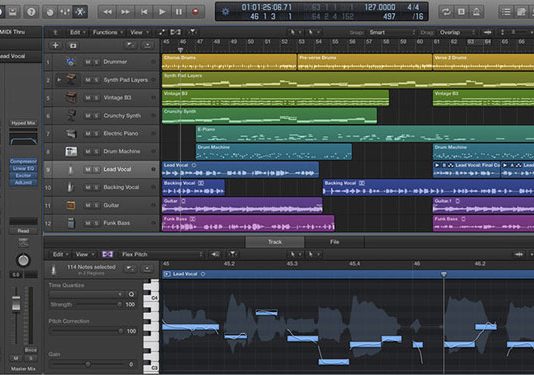The width and height of the screenshot is (534, 375).
Task: Solo the Funk Bass track
Action: (x=96, y=223)
